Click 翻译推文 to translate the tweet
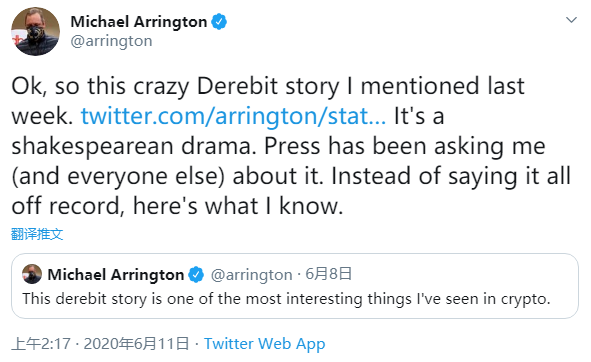 (x=37, y=234)
